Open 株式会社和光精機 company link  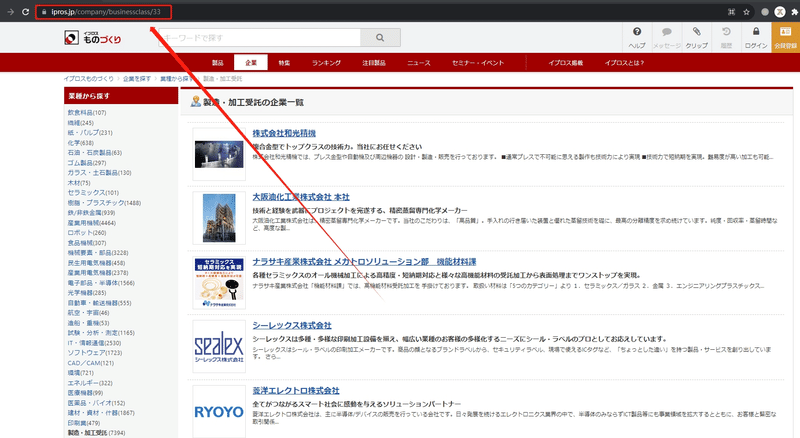(x=284, y=133)
